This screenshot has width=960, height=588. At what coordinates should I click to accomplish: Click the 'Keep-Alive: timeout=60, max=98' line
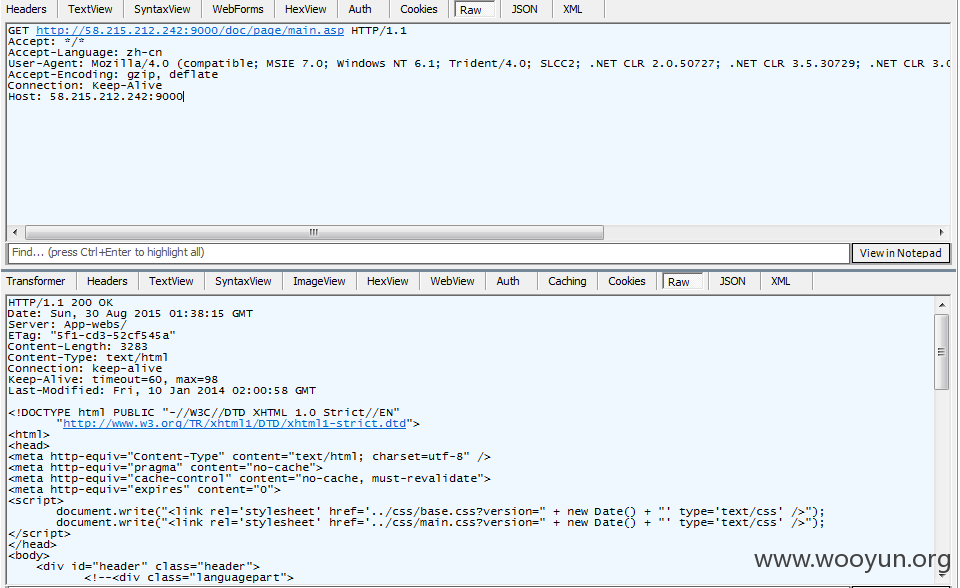pos(113,380)
